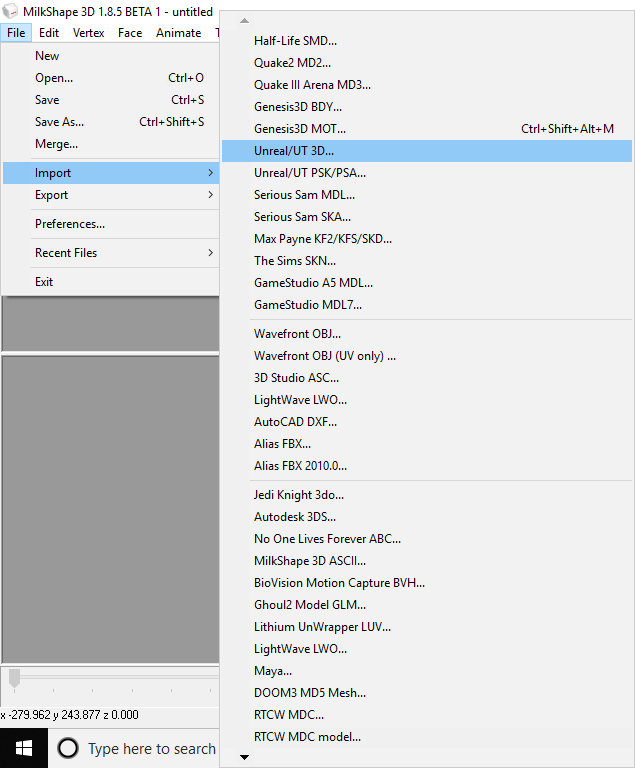The image size is (635, 768).
Task: Import a Wavefront OBJ... file
Action: click(x=427, y=334)
